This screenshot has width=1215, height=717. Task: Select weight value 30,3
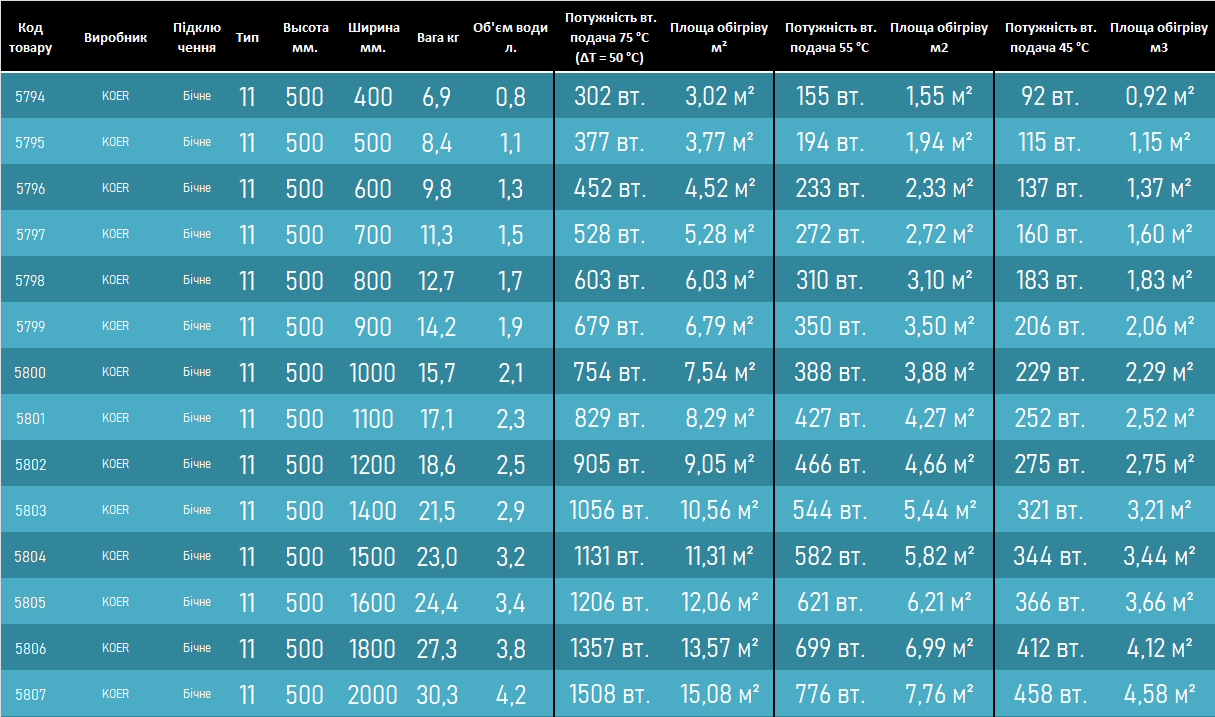pos(437,695)
